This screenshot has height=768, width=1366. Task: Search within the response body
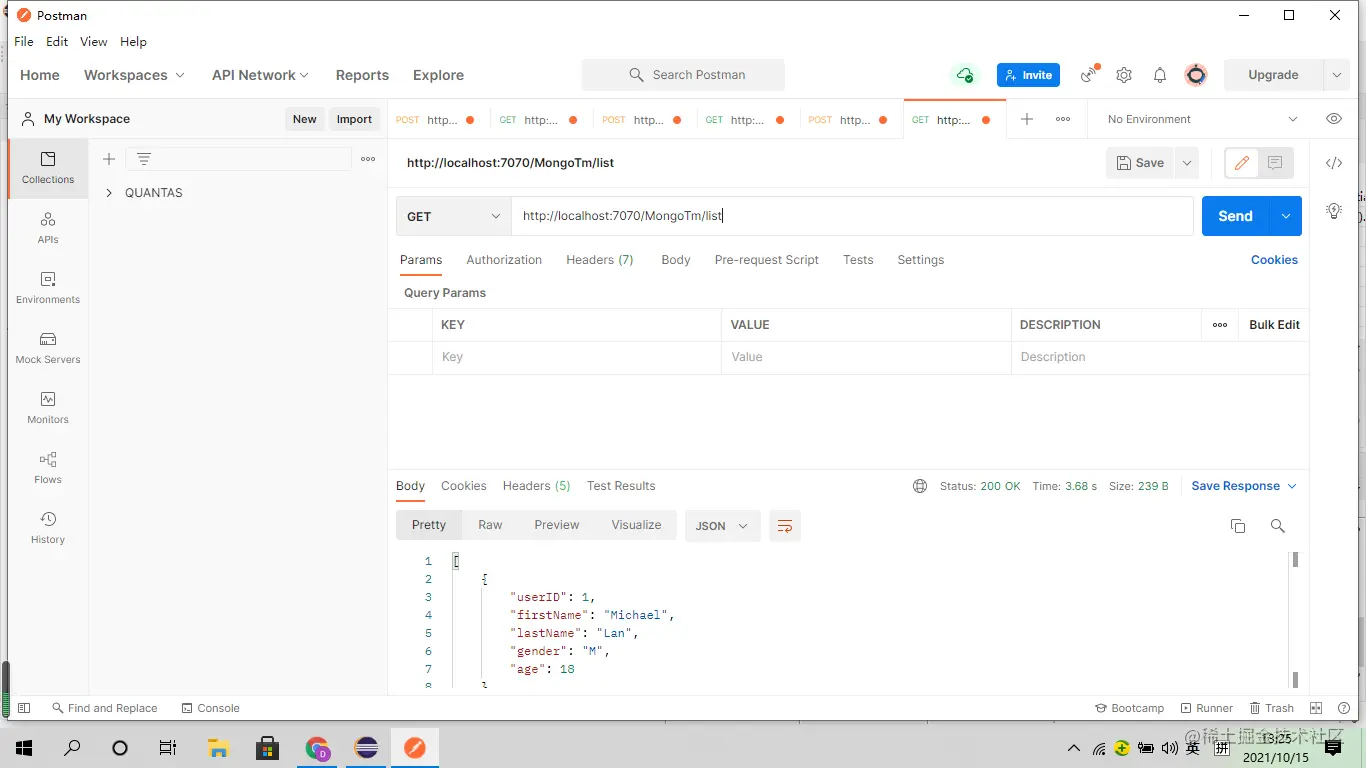coord(1277,526)
